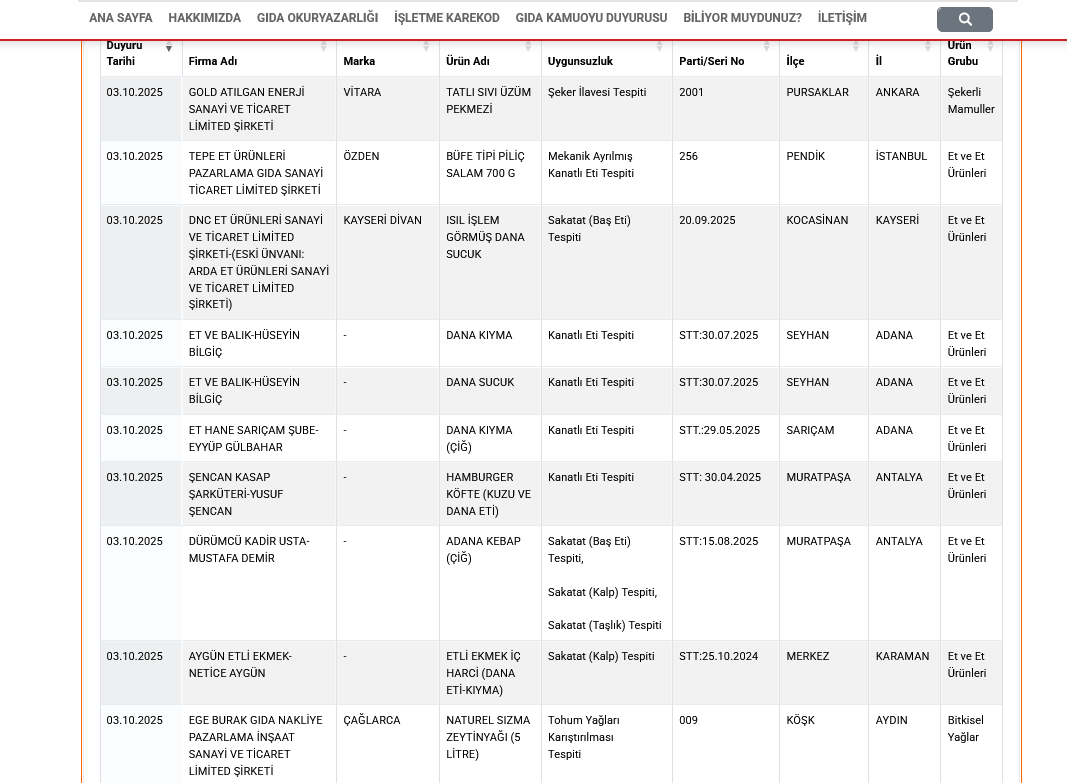Toggle sort icon for Ürün Adı column
Screen dimensions: 1068x783
click(529, 47)
